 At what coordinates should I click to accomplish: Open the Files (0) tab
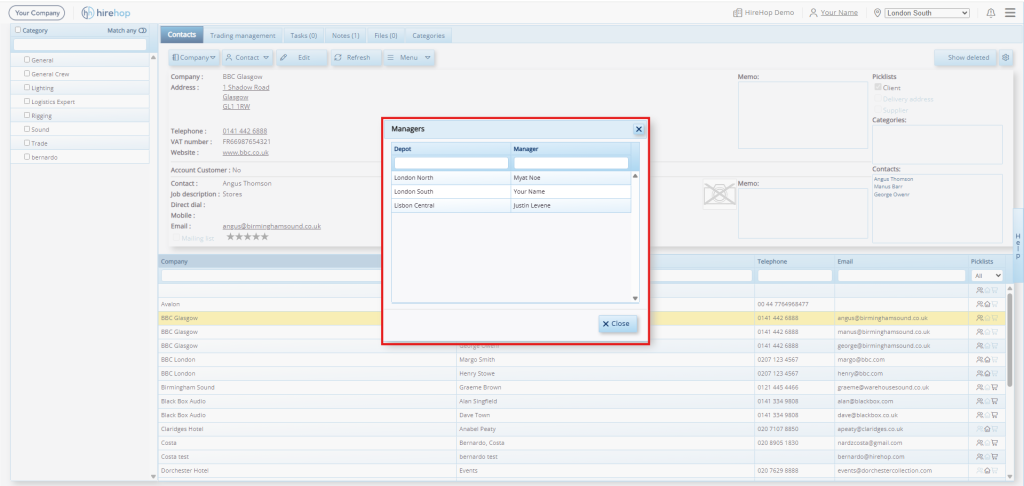pyautogui.click(x=385, y=36)
